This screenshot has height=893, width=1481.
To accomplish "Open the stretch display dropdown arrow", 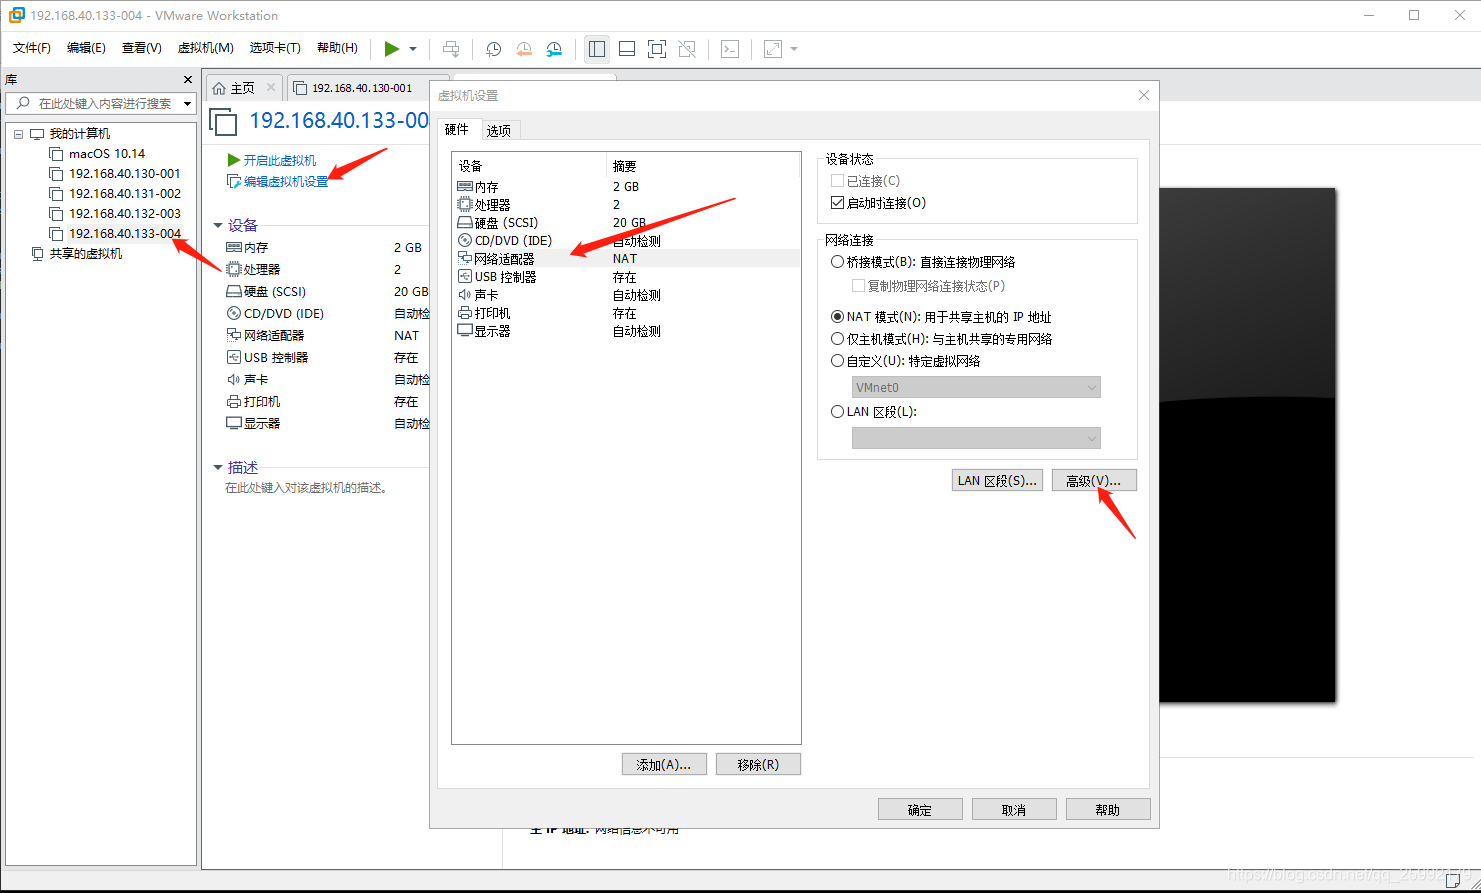I will click(x=794, y=49).
